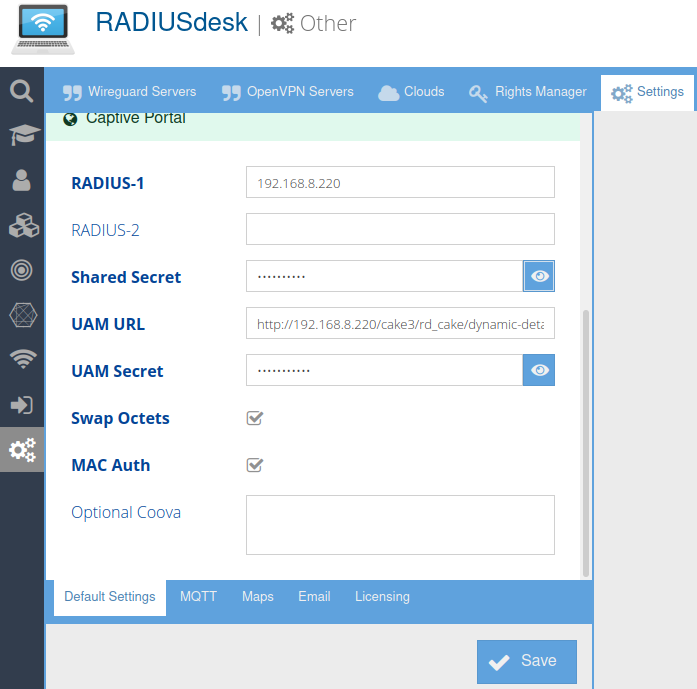Open the sign-in arrow sidebar icon
The height and width of the screenshot is (689, 697).
click(21, 405)
